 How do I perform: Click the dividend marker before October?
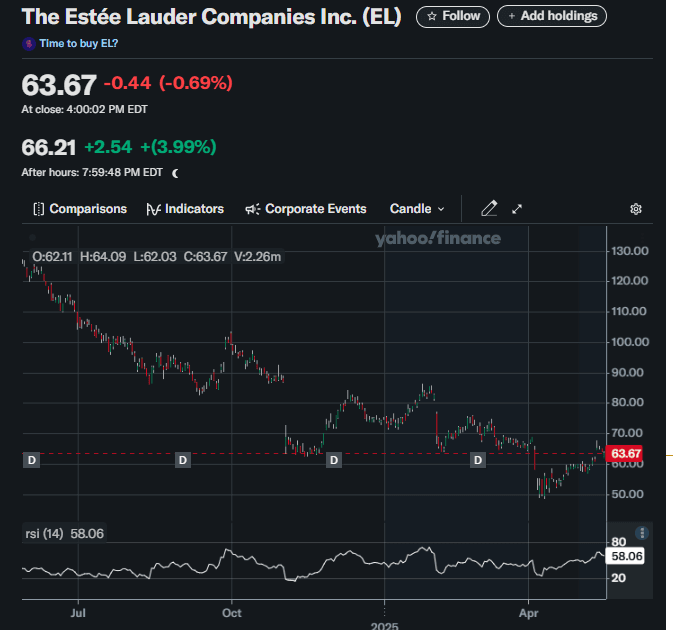point(182,460)
